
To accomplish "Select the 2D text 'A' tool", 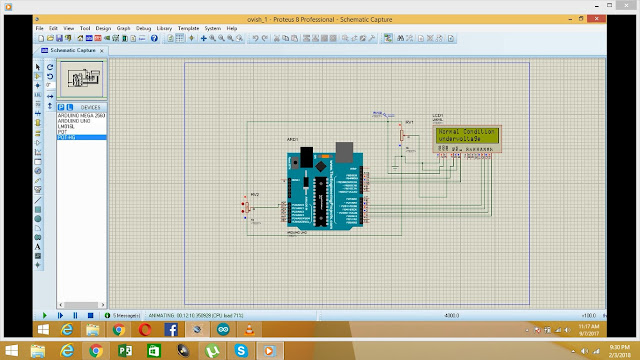I will (x=38, y=247).
